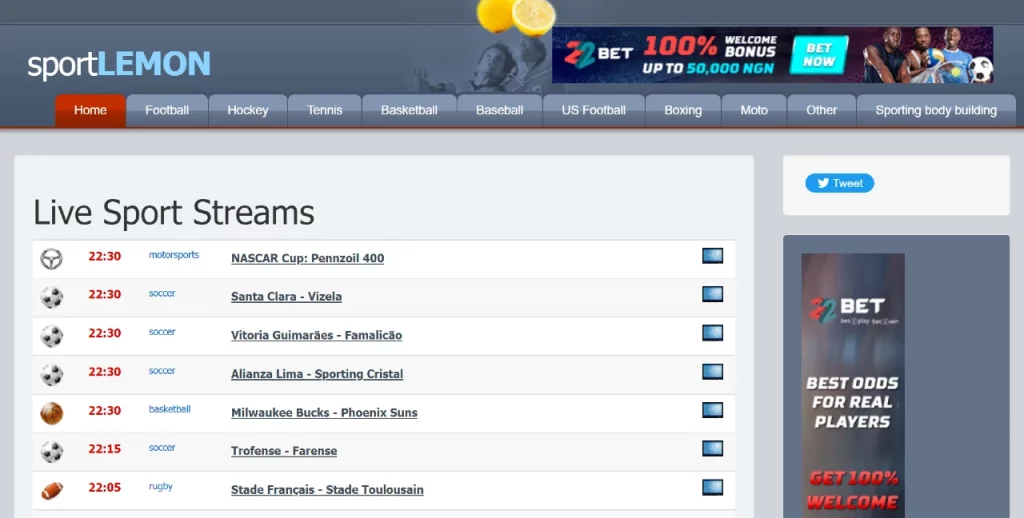1024x518 pixels.
Task: Switch to the Baseball tab
Action: 500,110
